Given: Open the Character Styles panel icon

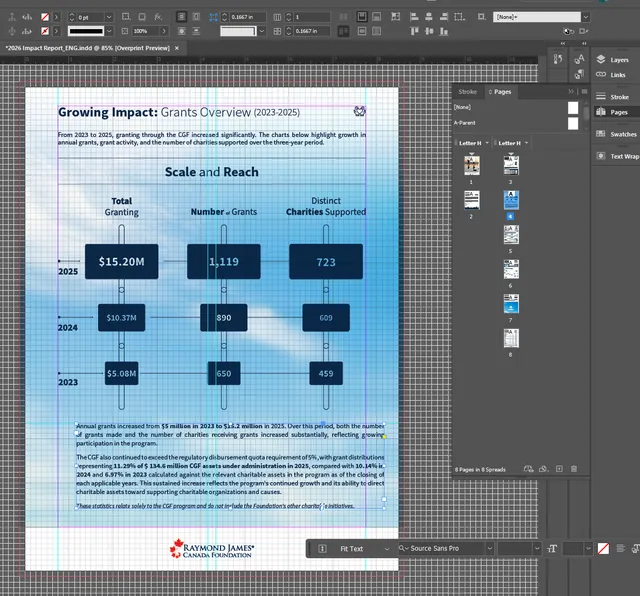Looking at the screenshot, I should (579, 60).
